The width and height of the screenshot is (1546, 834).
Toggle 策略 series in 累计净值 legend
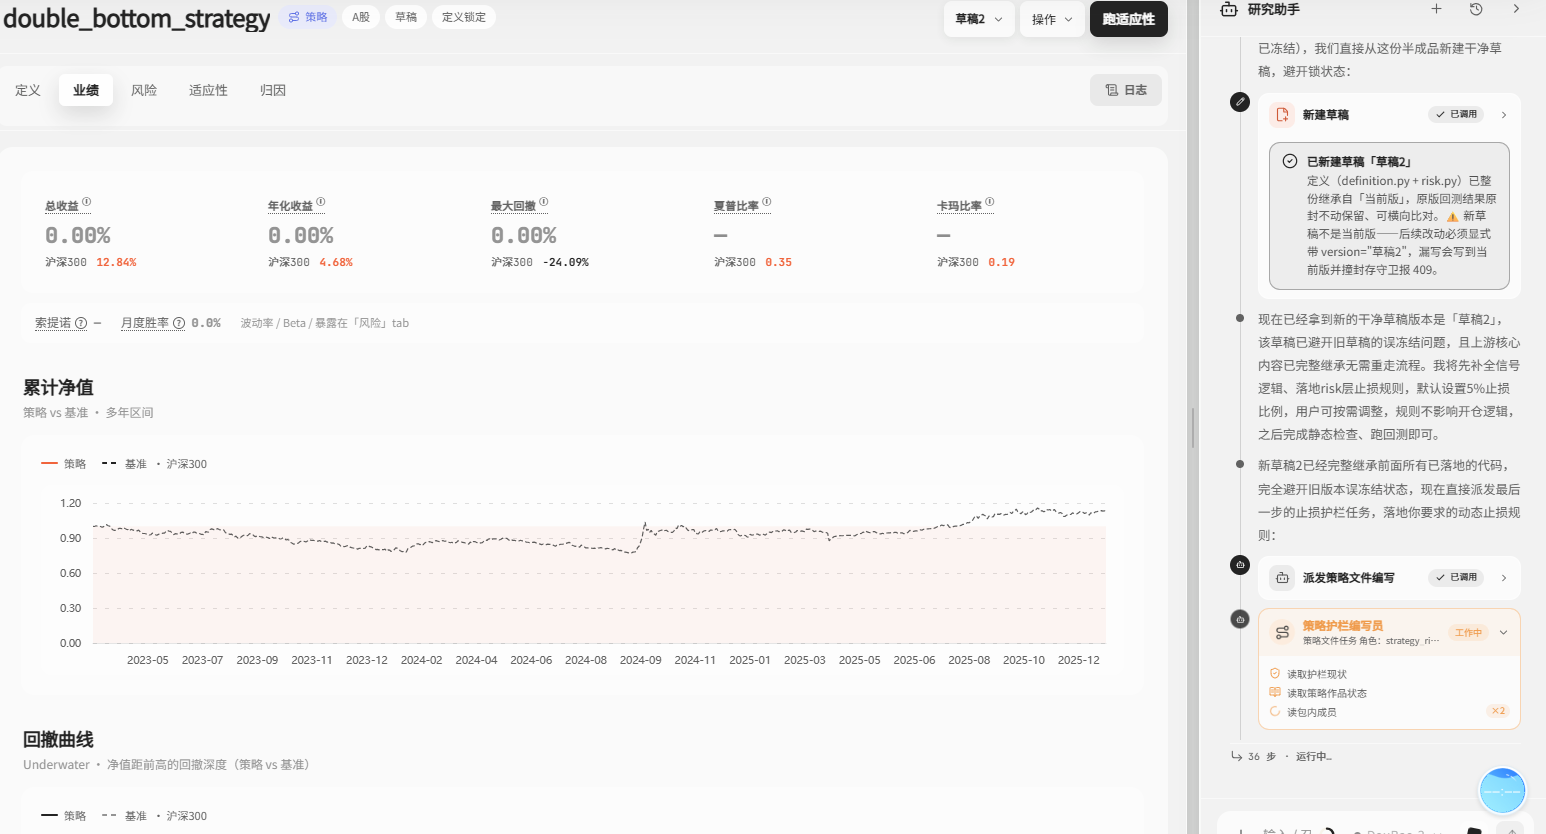[64, 464]
